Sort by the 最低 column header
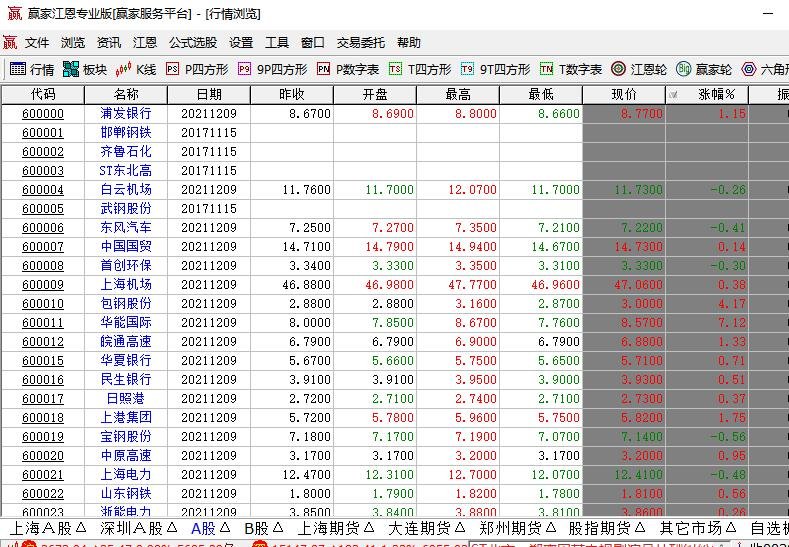Screen dimensions: 789x547 coord(541,95)
